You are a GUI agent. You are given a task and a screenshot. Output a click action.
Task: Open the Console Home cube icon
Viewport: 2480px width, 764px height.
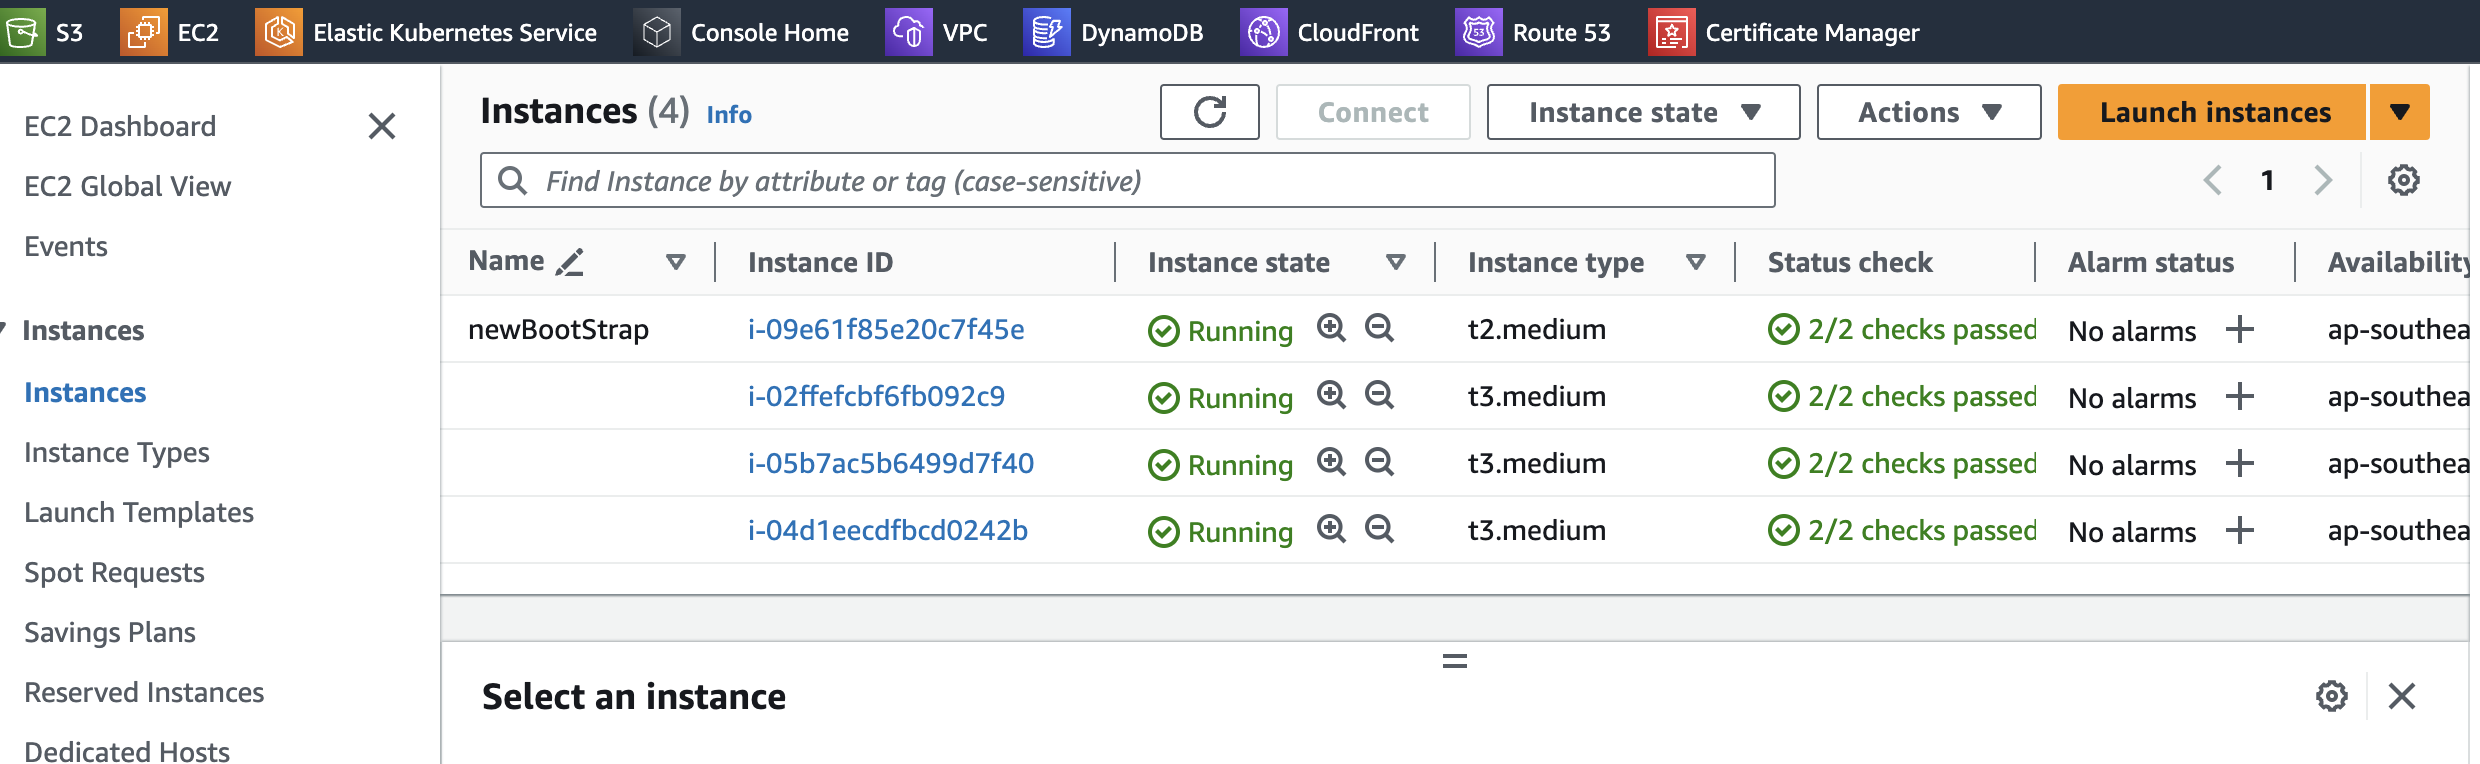(657, 32)
